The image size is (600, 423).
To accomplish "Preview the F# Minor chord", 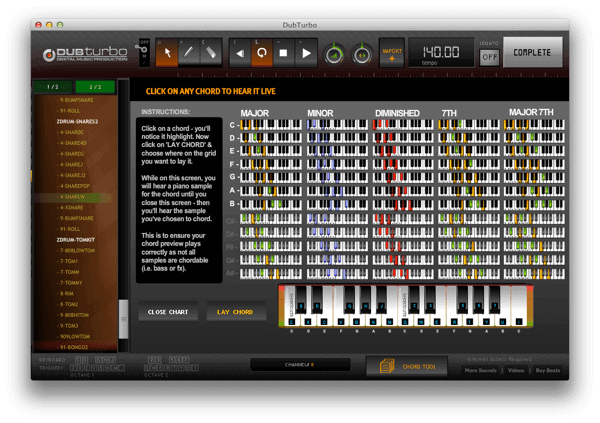I will tap(337, 246).
